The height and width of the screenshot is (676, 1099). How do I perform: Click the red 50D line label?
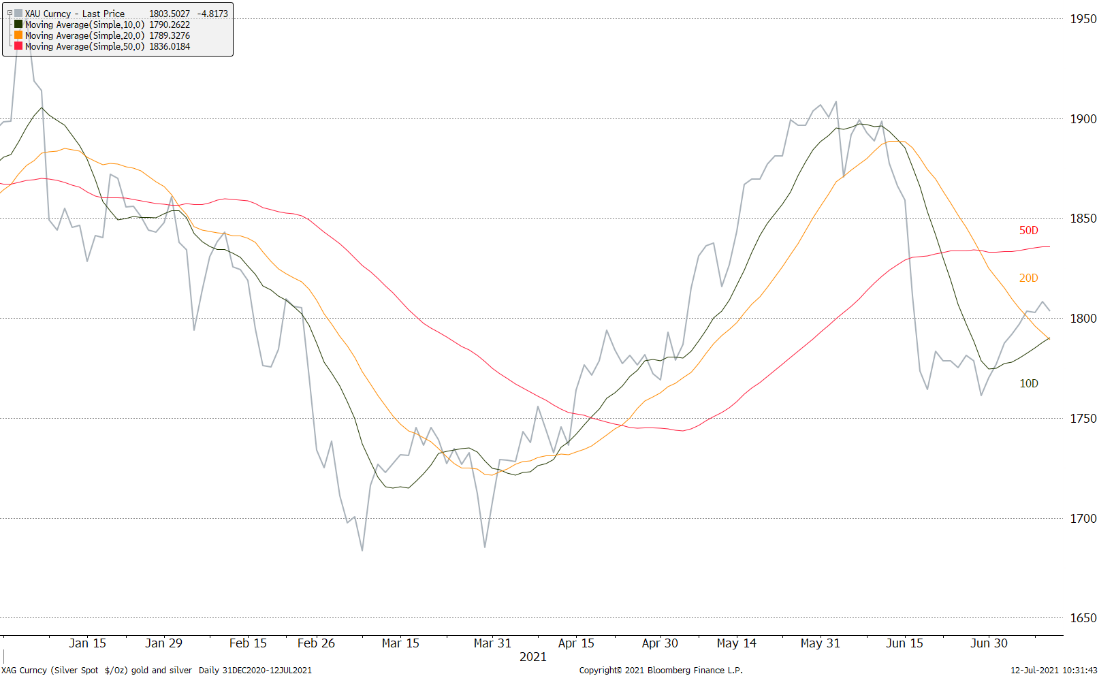(1029, 230)
